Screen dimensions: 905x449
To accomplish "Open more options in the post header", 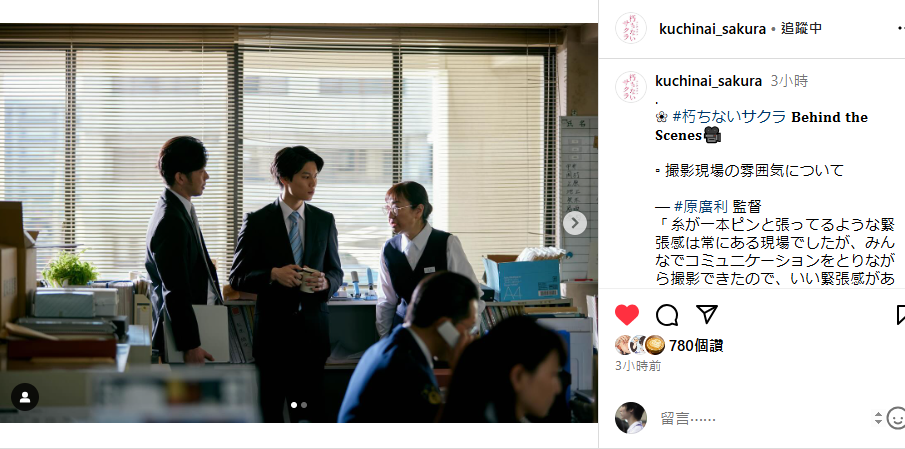I will pyautogui.click(x=900, y=28).
